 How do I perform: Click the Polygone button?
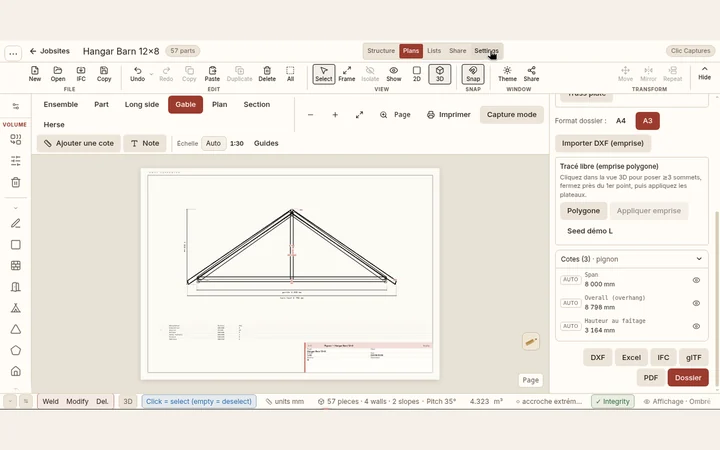point(583,211)
